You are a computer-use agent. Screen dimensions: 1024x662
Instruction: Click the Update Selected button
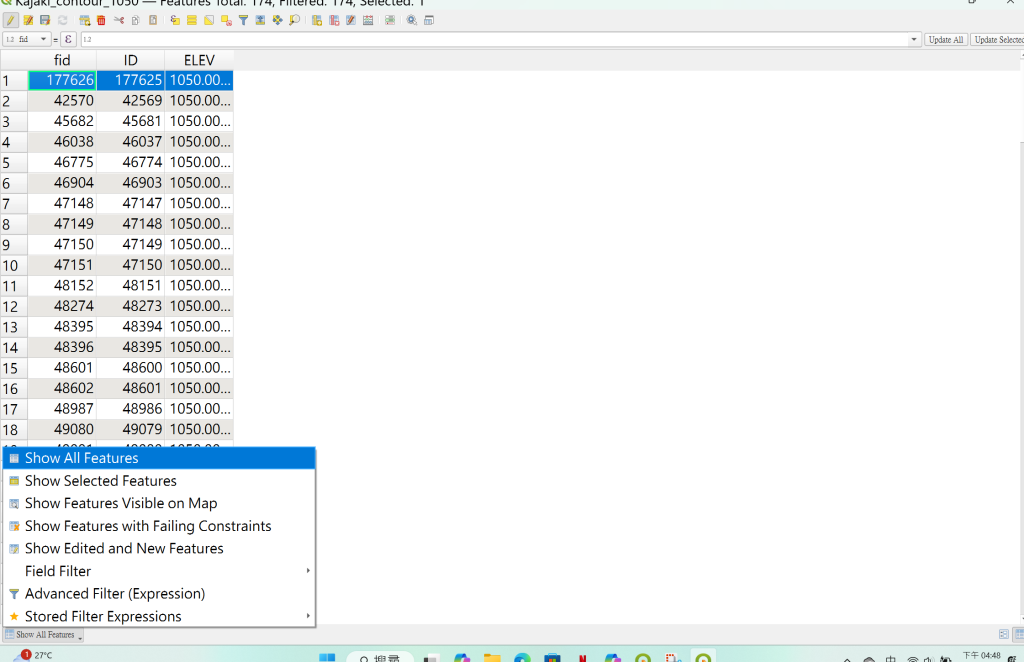click(x=997, y=39)
